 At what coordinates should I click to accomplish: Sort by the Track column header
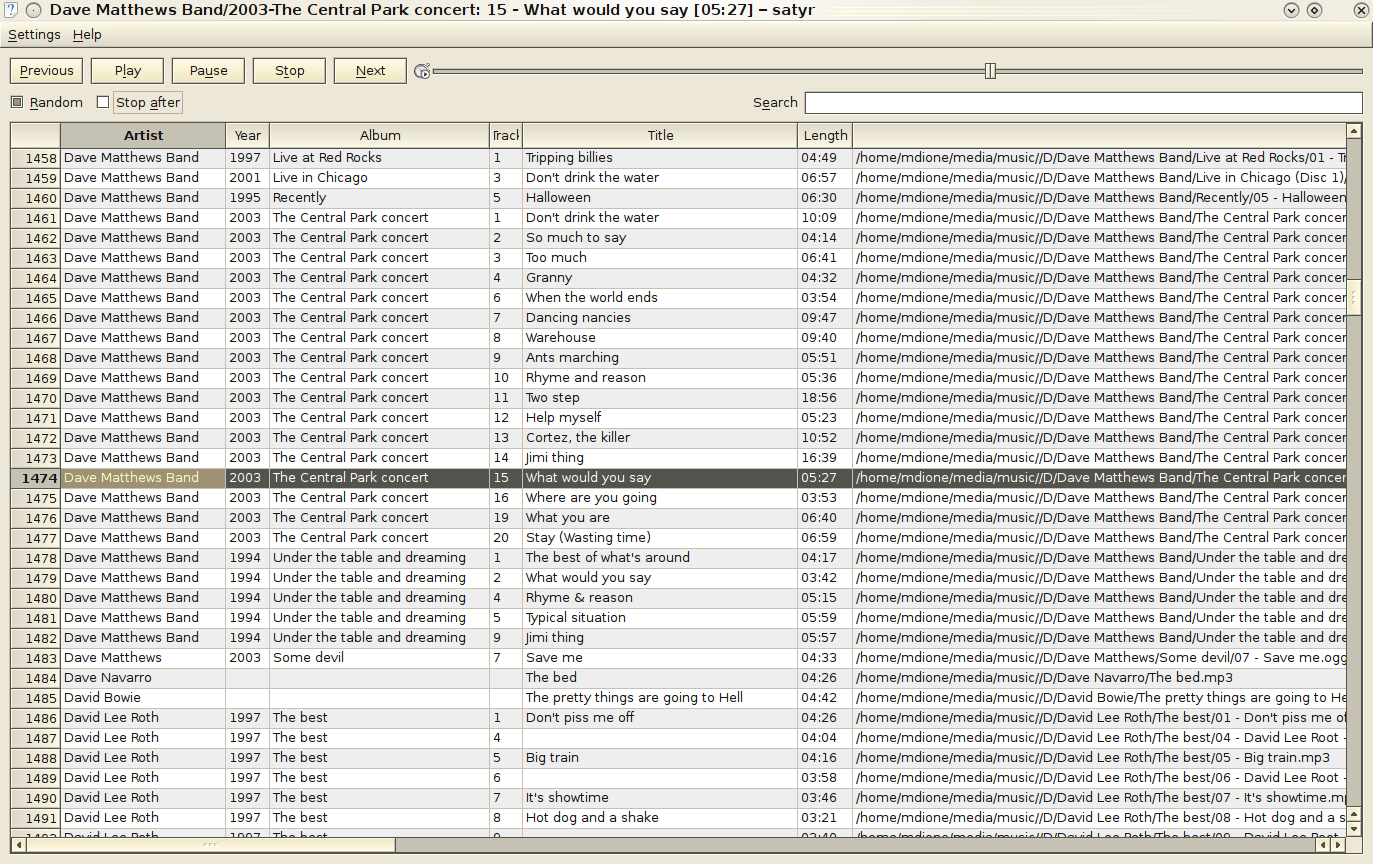click(506, 136)
